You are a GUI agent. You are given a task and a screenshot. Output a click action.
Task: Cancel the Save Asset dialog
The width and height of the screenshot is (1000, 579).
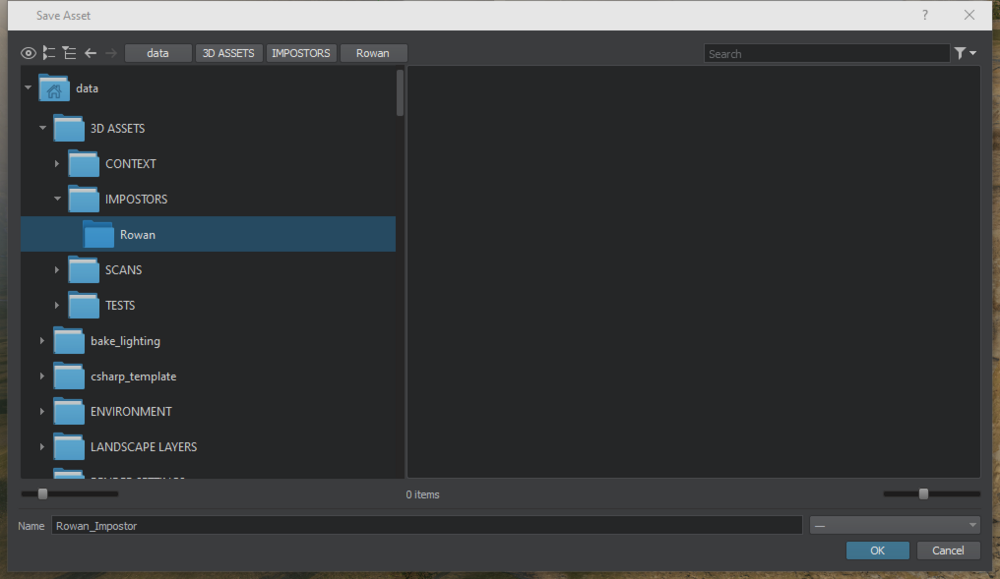(947, 550)
